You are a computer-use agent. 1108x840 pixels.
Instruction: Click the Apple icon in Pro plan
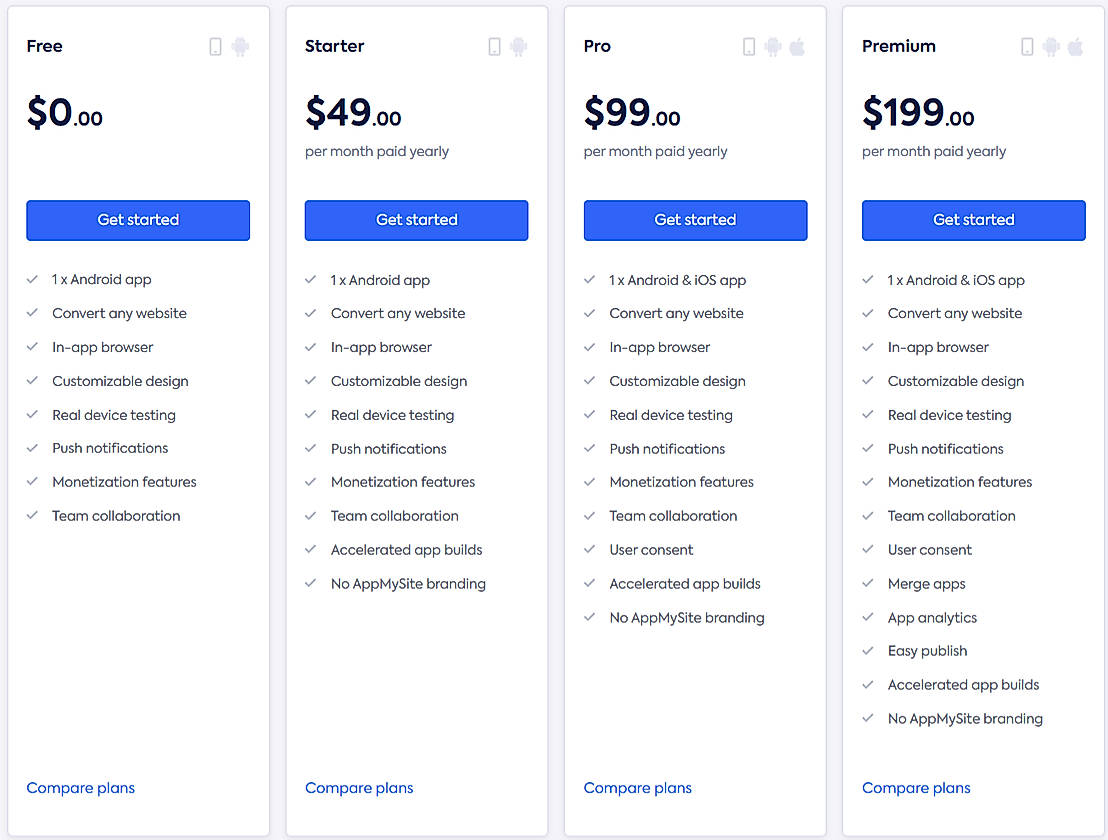(x=797, y=46)
